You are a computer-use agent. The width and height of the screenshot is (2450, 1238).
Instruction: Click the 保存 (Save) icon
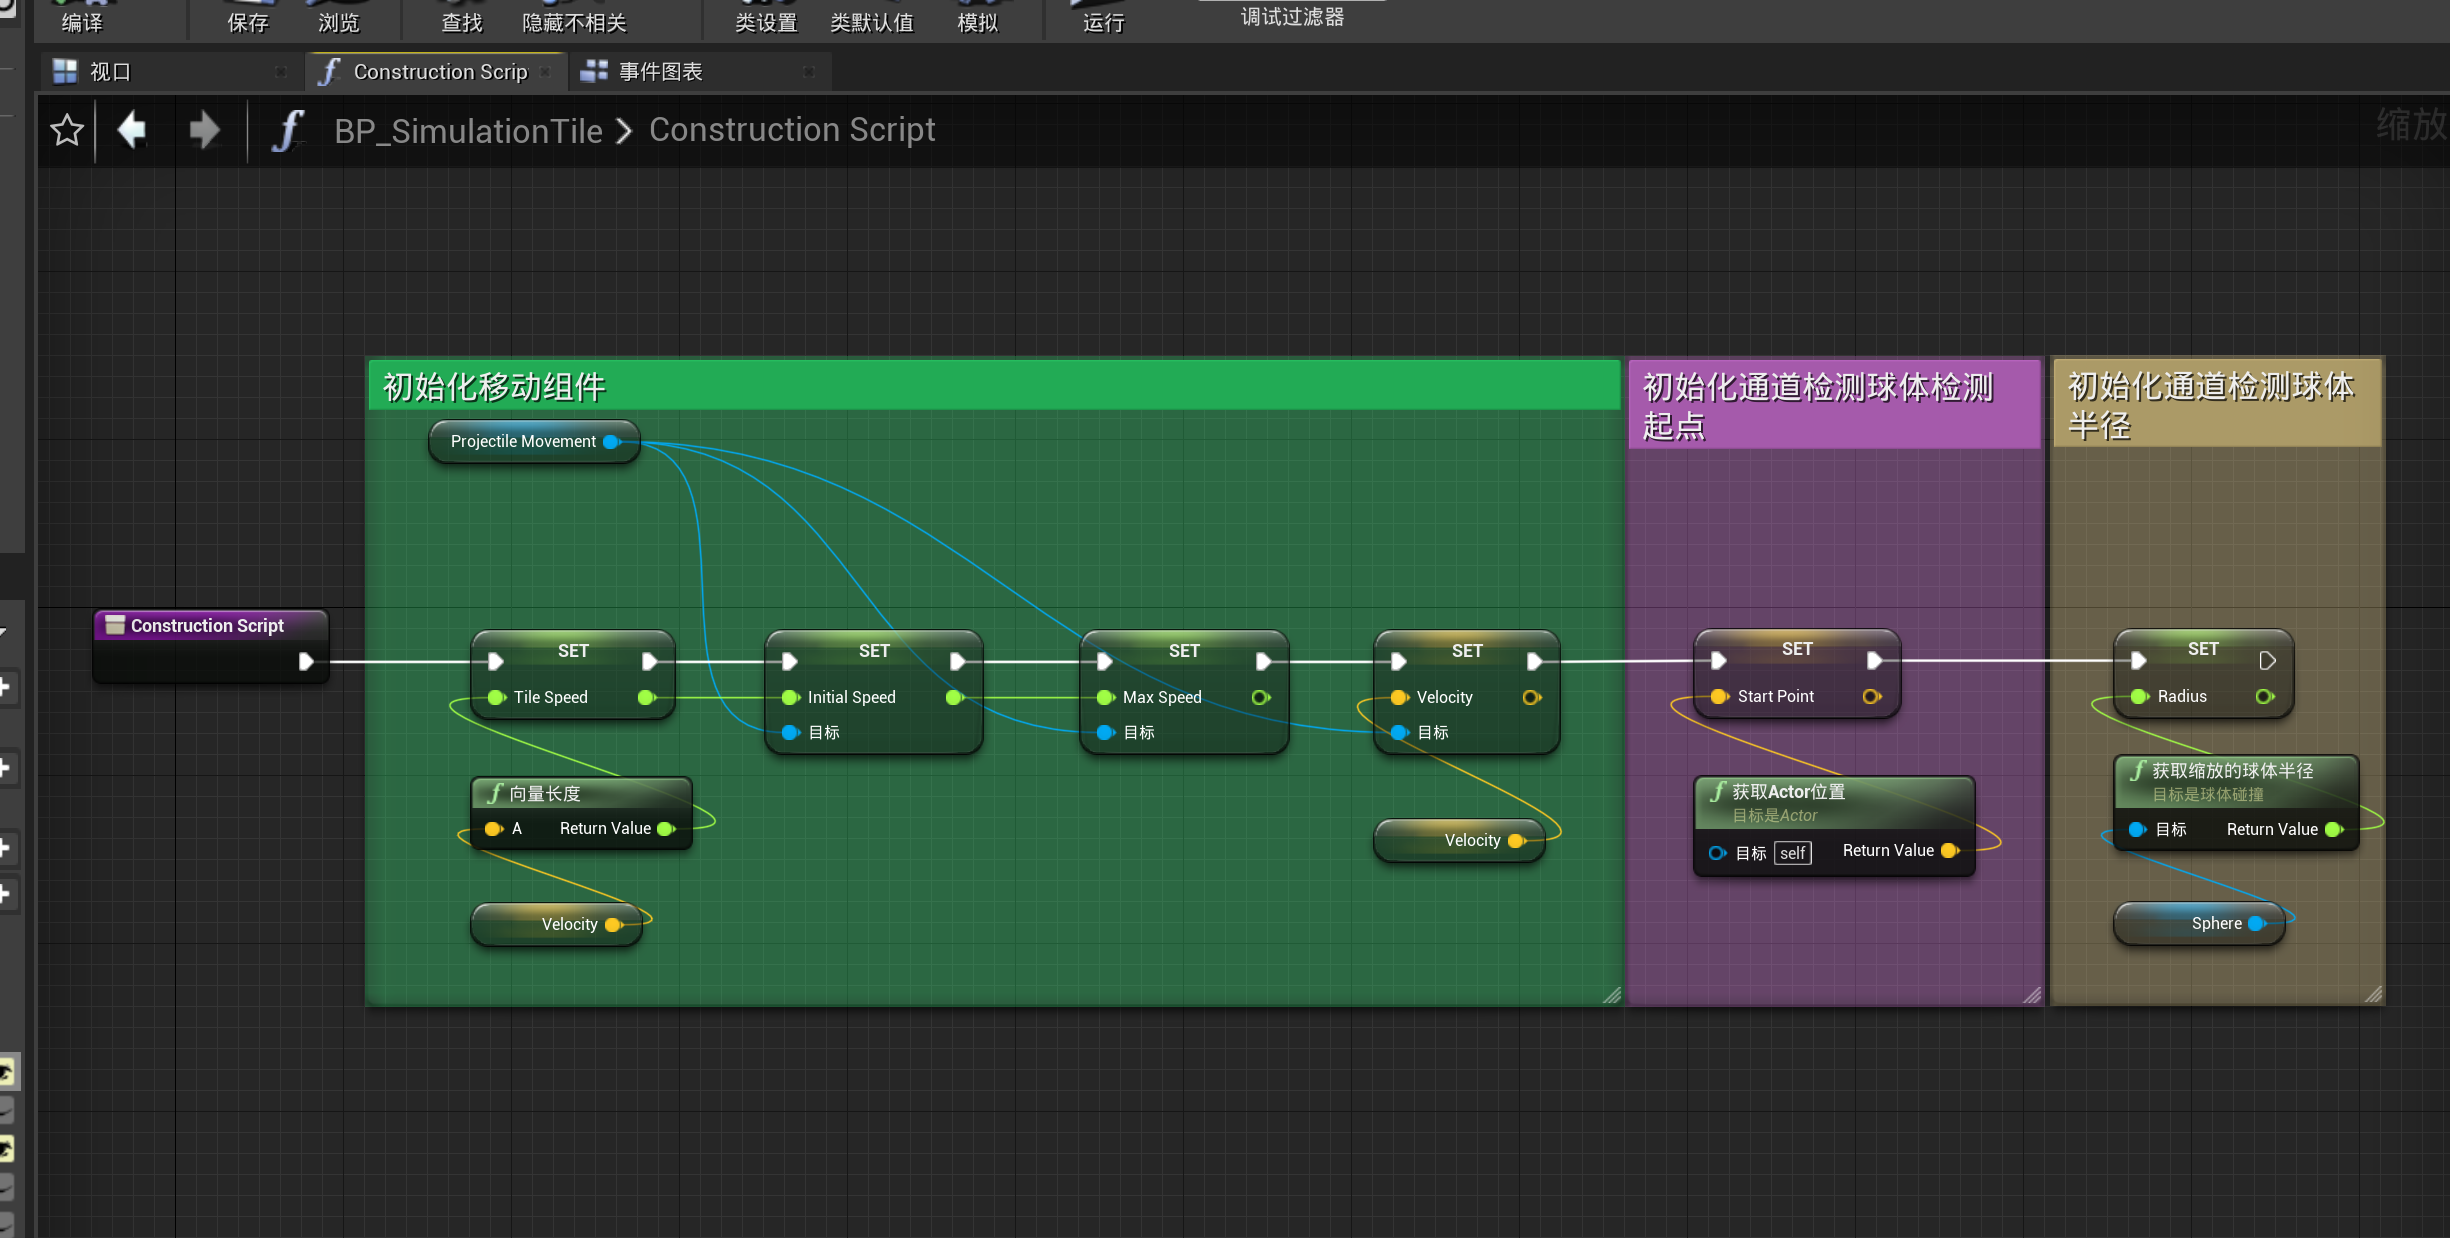(248, 15)
